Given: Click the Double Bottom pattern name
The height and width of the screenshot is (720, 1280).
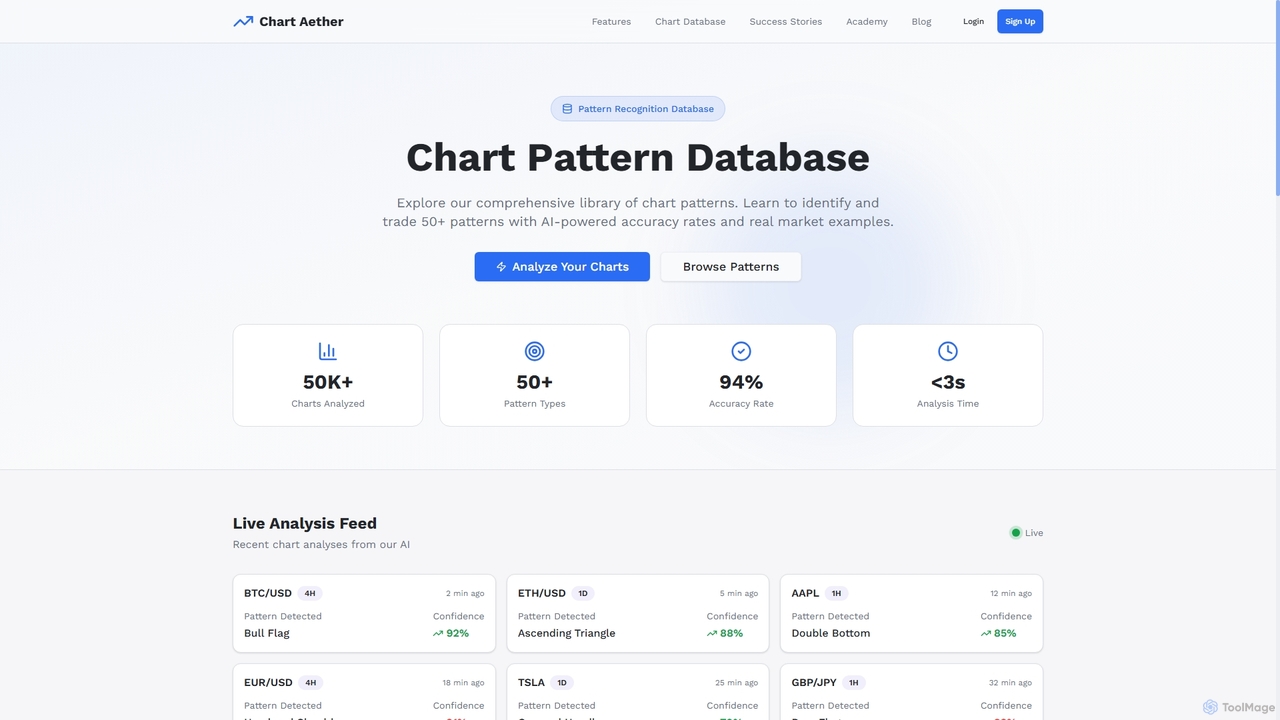Looking at the screenshot, I should click(x=831, y=633).
